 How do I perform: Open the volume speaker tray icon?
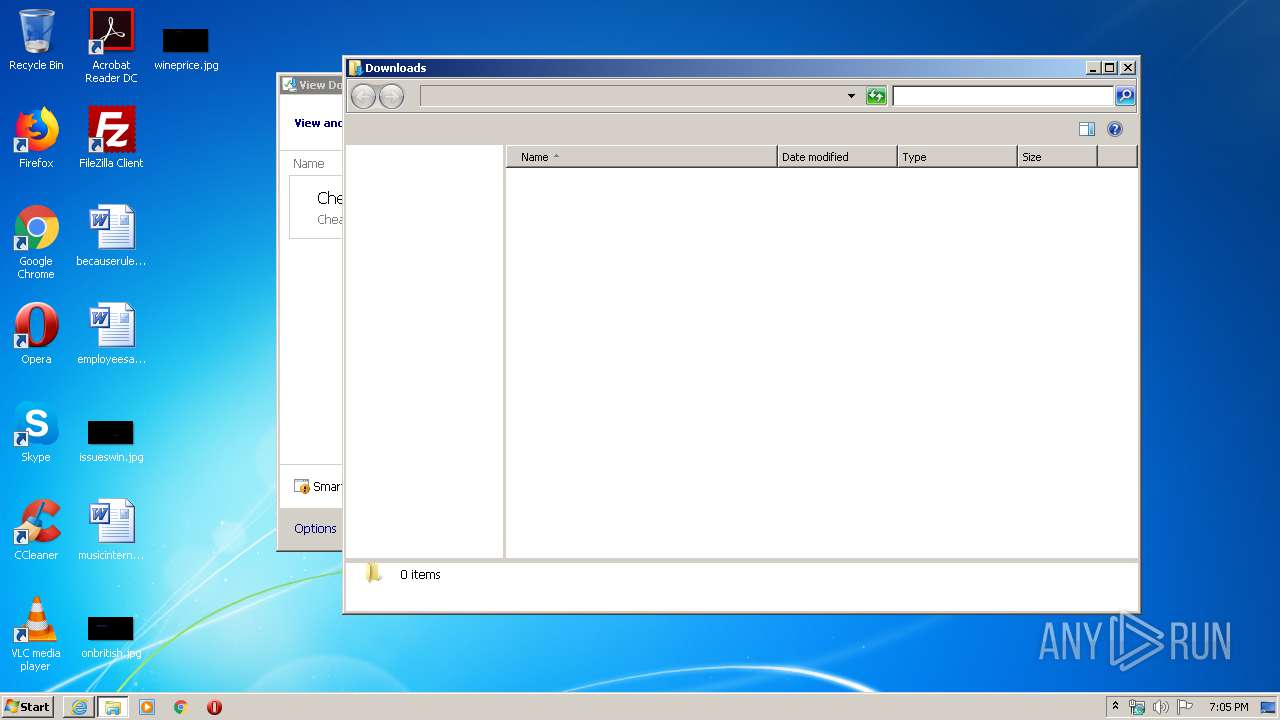pyautogui.click(x=1161, y=707)
